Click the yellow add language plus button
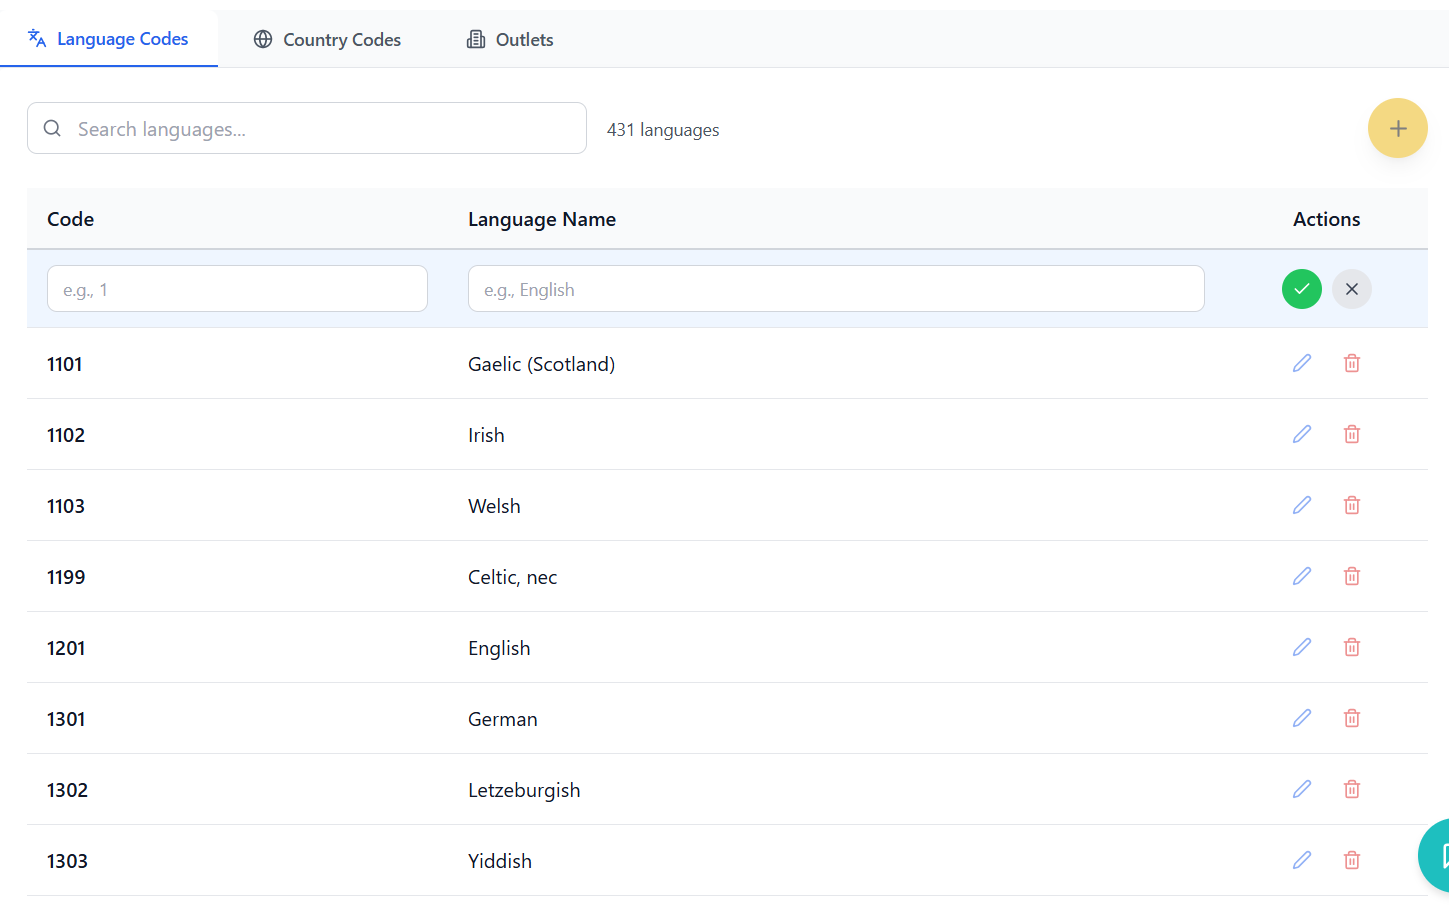Image resolution: width=1449 pixels, height=908 pixels. [1397, 128]
